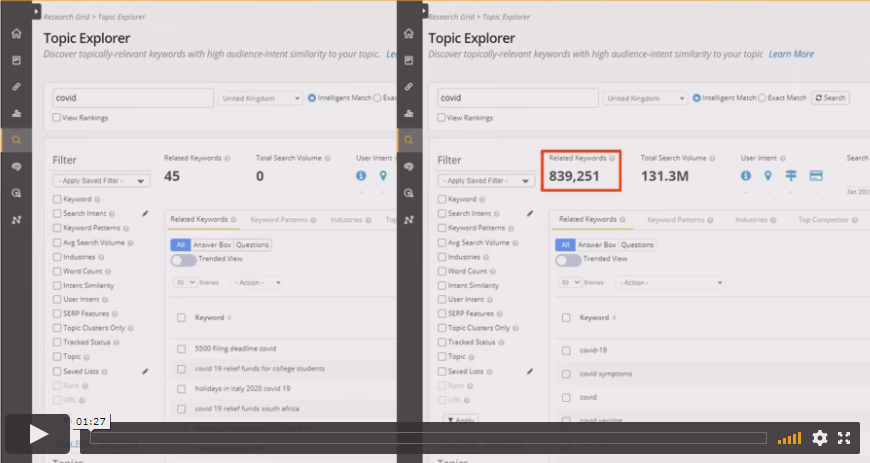Tick the checkbox for '5500 filing deadline covid'

point(181,349)
